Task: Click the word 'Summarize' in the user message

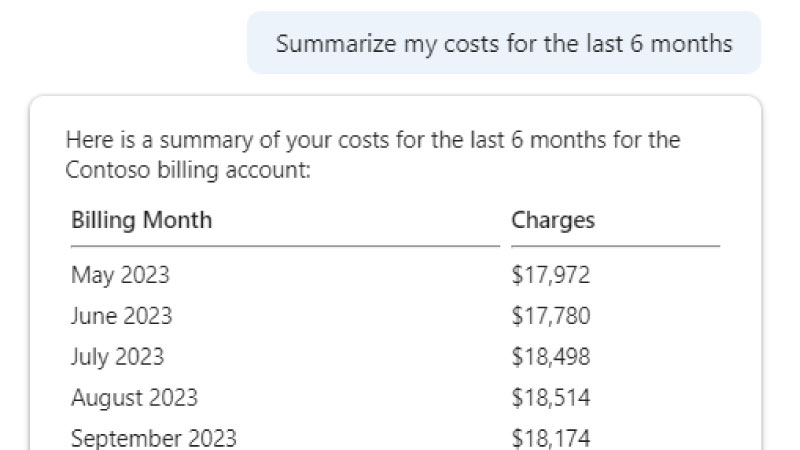Action: (336, 43)
